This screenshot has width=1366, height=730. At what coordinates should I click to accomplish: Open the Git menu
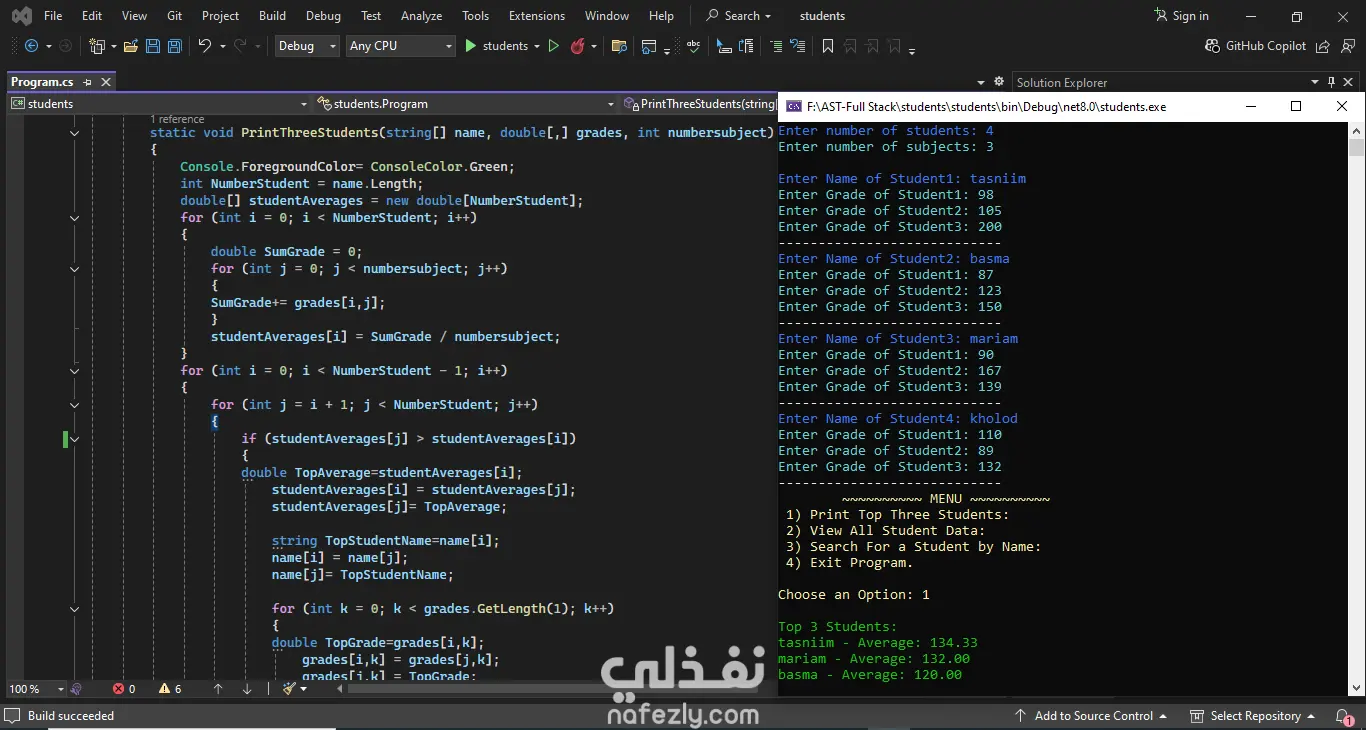(x=175, y=16)
